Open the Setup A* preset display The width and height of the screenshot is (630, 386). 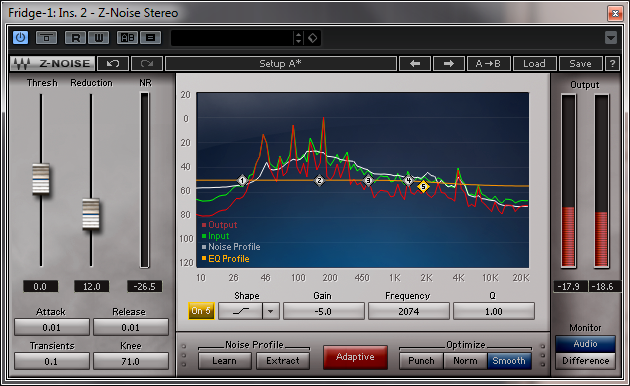281,63
